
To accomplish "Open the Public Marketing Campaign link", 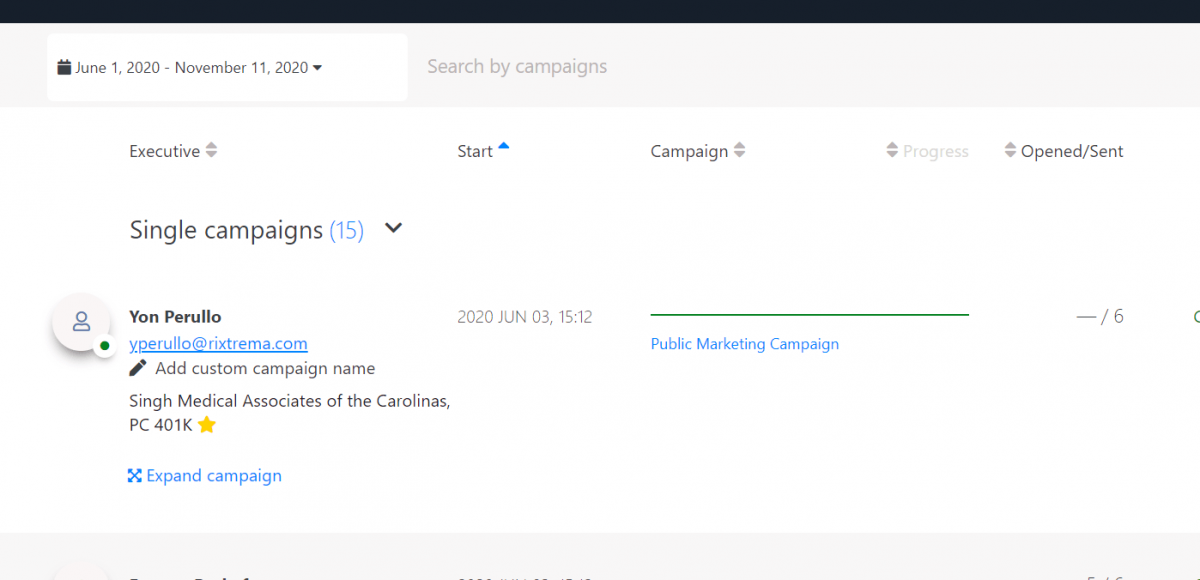I will click(744, 344).
